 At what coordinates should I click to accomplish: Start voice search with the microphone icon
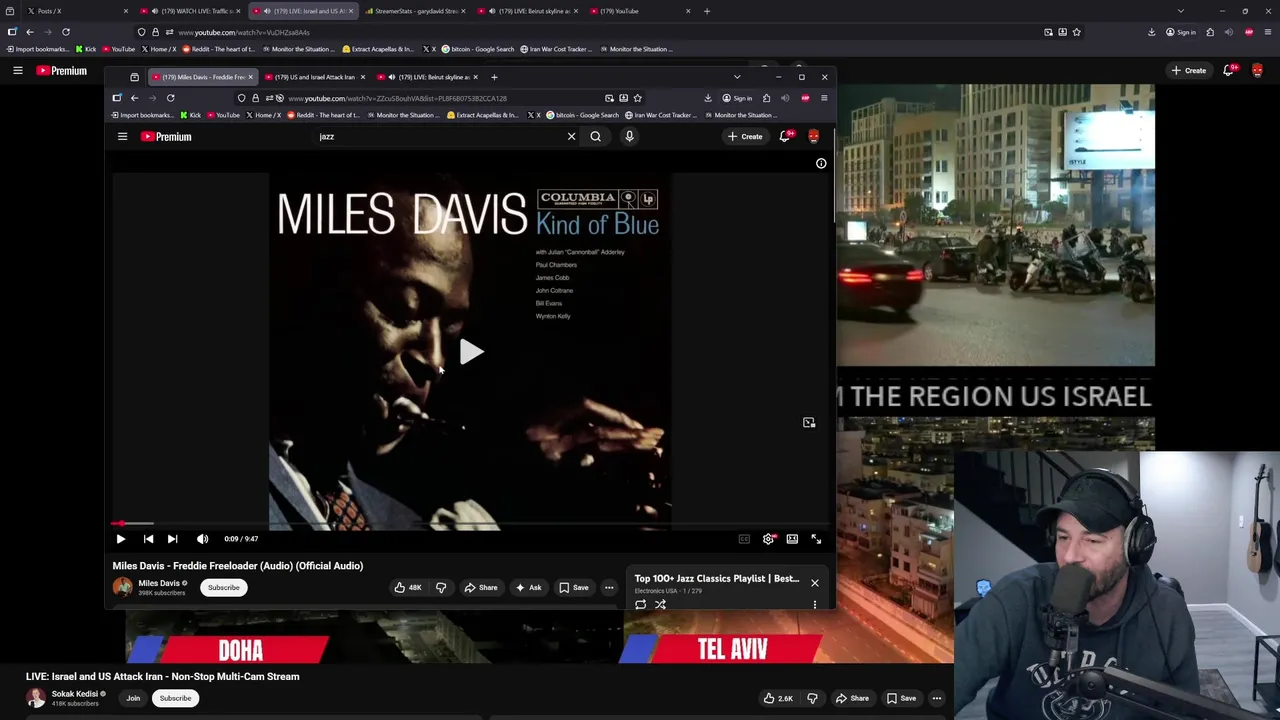tap(629, 136)
